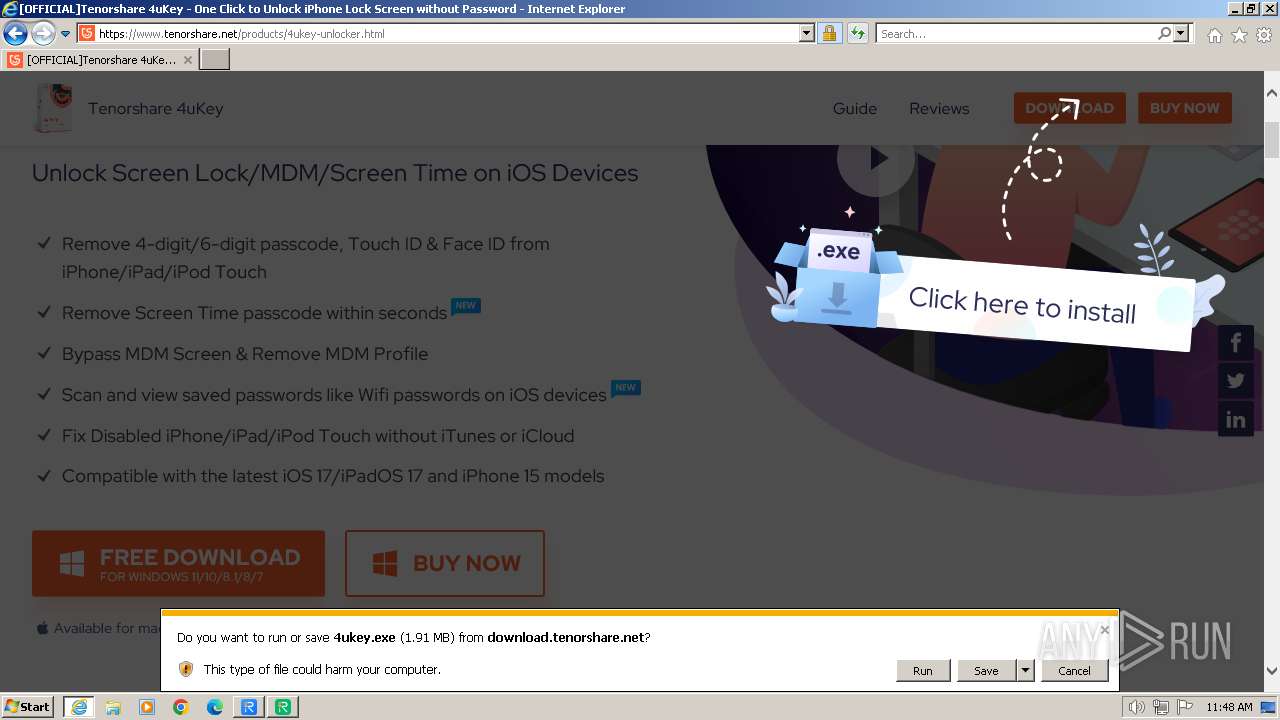1280x720 pixels.
Task: Click the BUY NOW header button
Action: pos(1185,108)
